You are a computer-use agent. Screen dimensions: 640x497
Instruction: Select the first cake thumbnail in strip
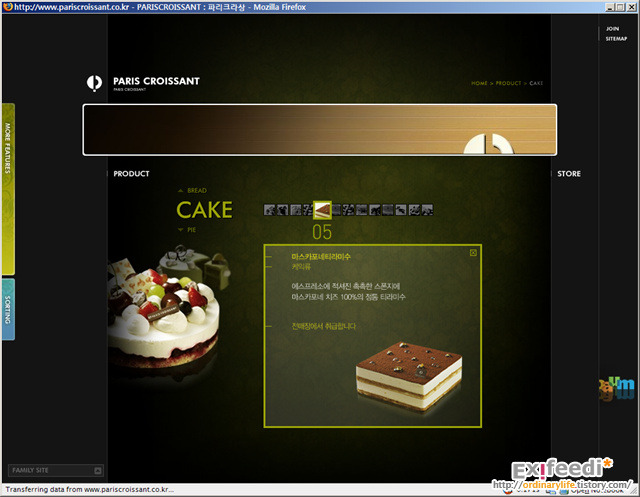coord(269,210)
